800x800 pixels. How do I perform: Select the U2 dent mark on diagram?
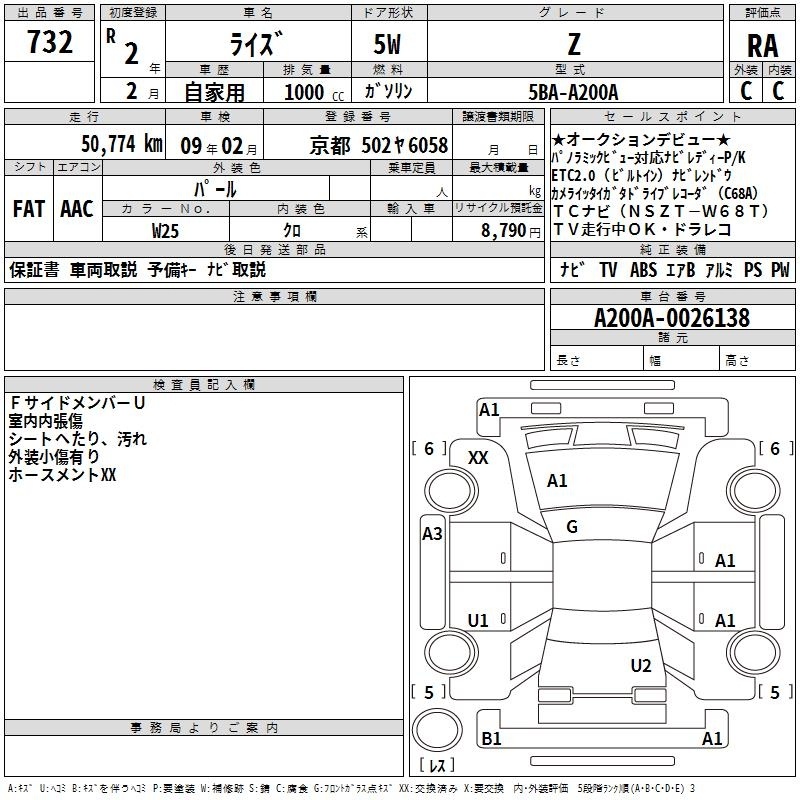point(641,666)
